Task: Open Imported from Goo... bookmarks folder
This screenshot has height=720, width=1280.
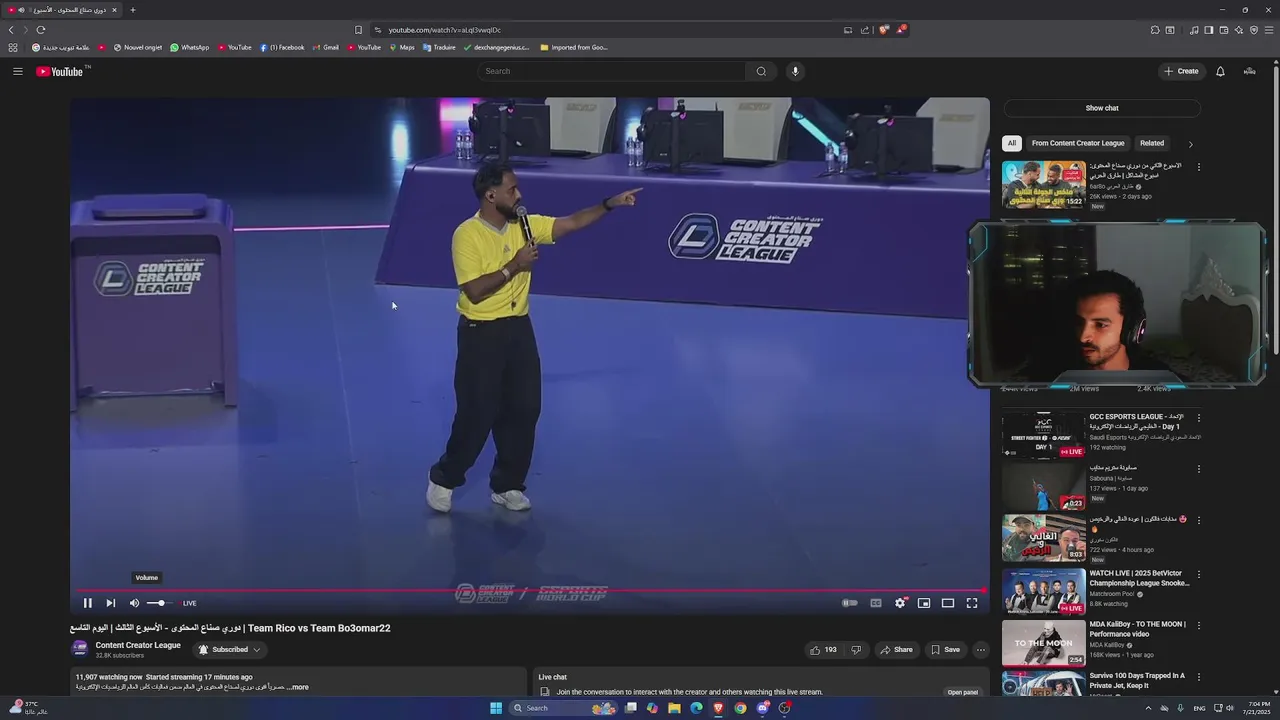Action: [x=573, y=47]
